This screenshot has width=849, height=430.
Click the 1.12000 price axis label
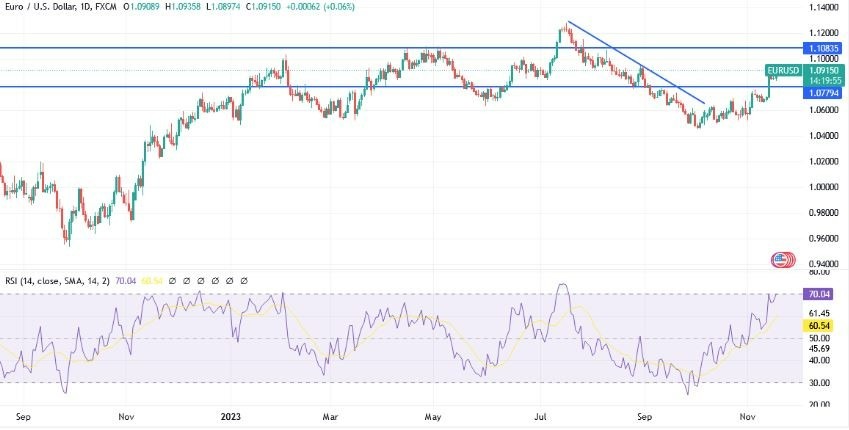point(824,33)
